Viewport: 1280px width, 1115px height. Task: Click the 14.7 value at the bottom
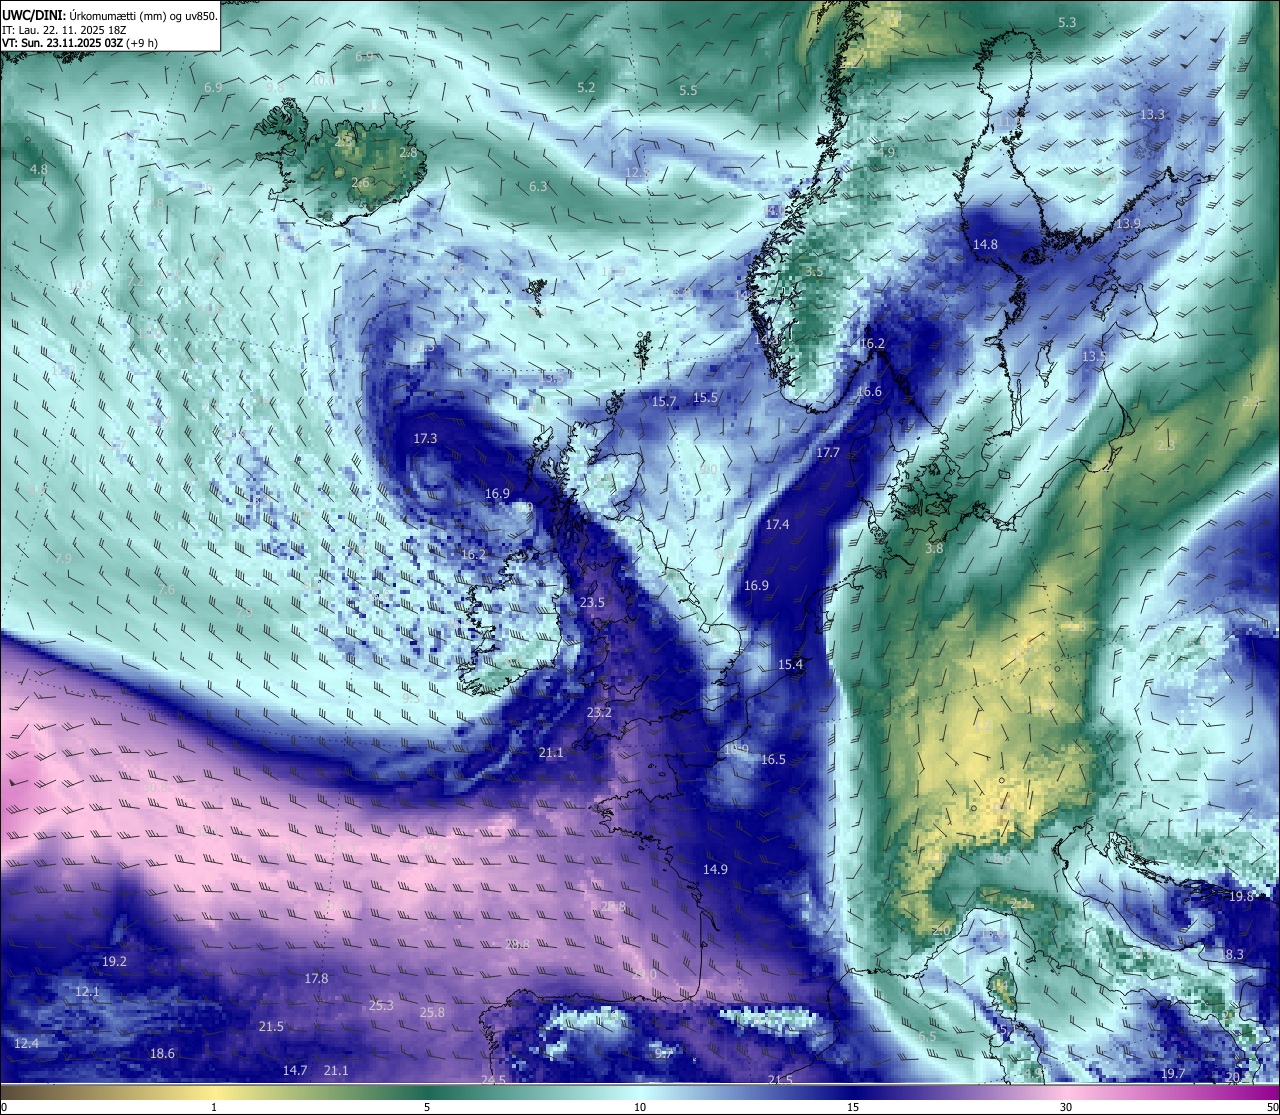(x=294, y=1071)
